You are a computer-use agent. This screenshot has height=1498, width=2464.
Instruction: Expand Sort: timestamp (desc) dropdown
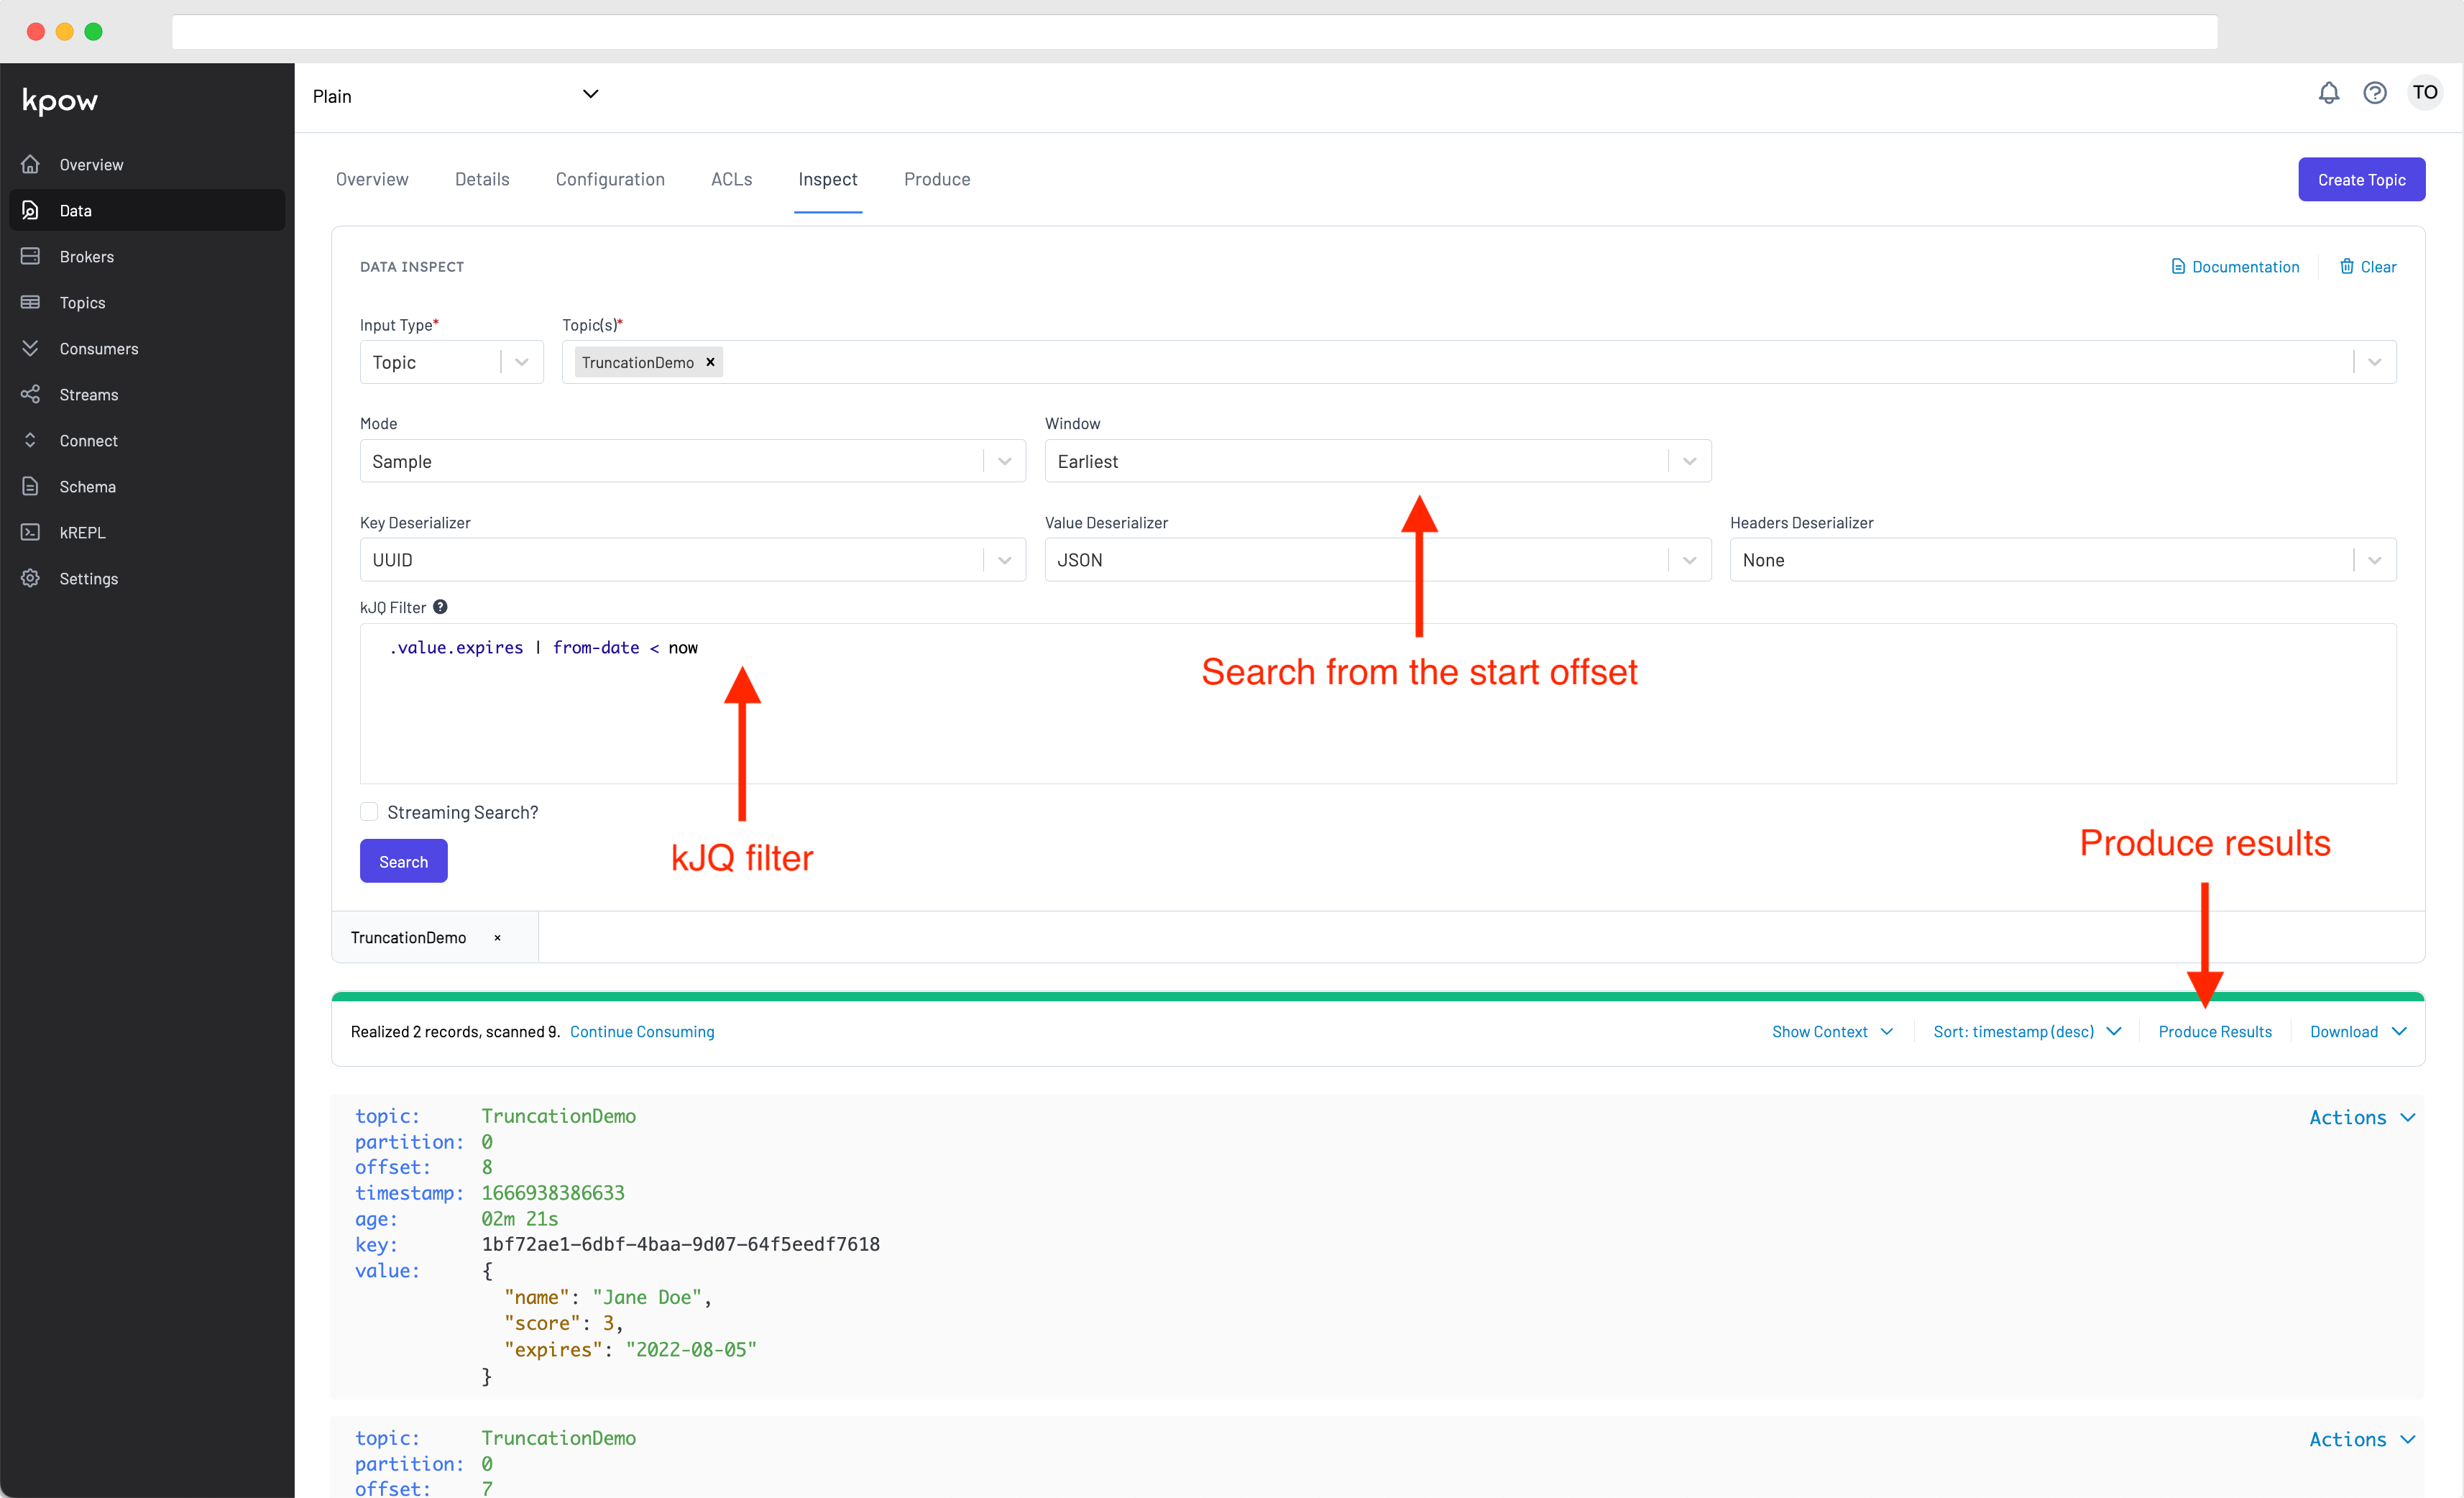[x=2026, y=1032]
